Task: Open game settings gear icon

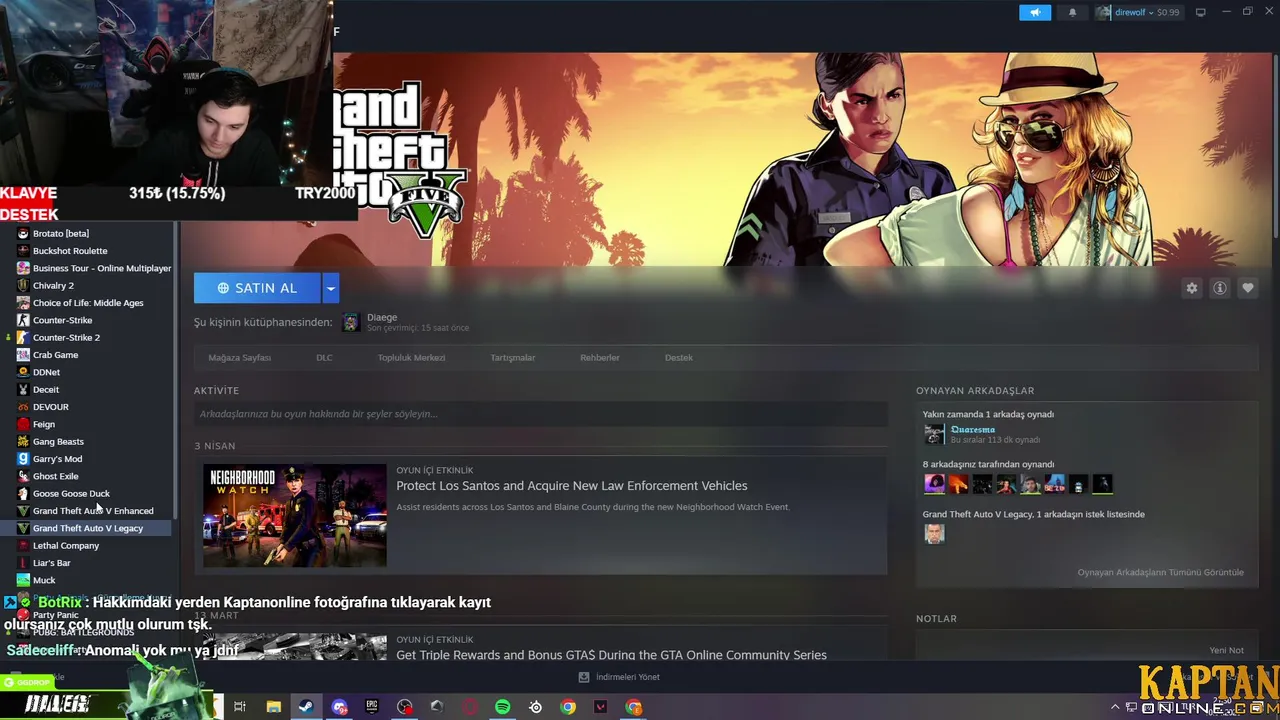Action: point(1191,288)
